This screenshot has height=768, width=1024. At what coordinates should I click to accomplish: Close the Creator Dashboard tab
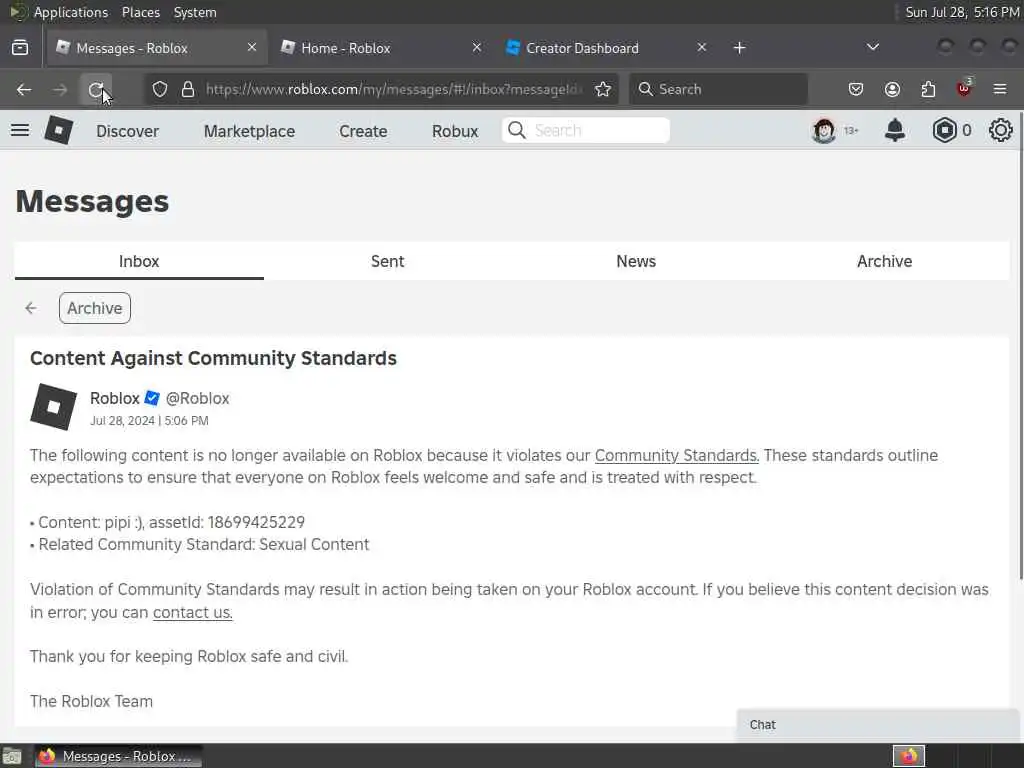tap(701, 47)
